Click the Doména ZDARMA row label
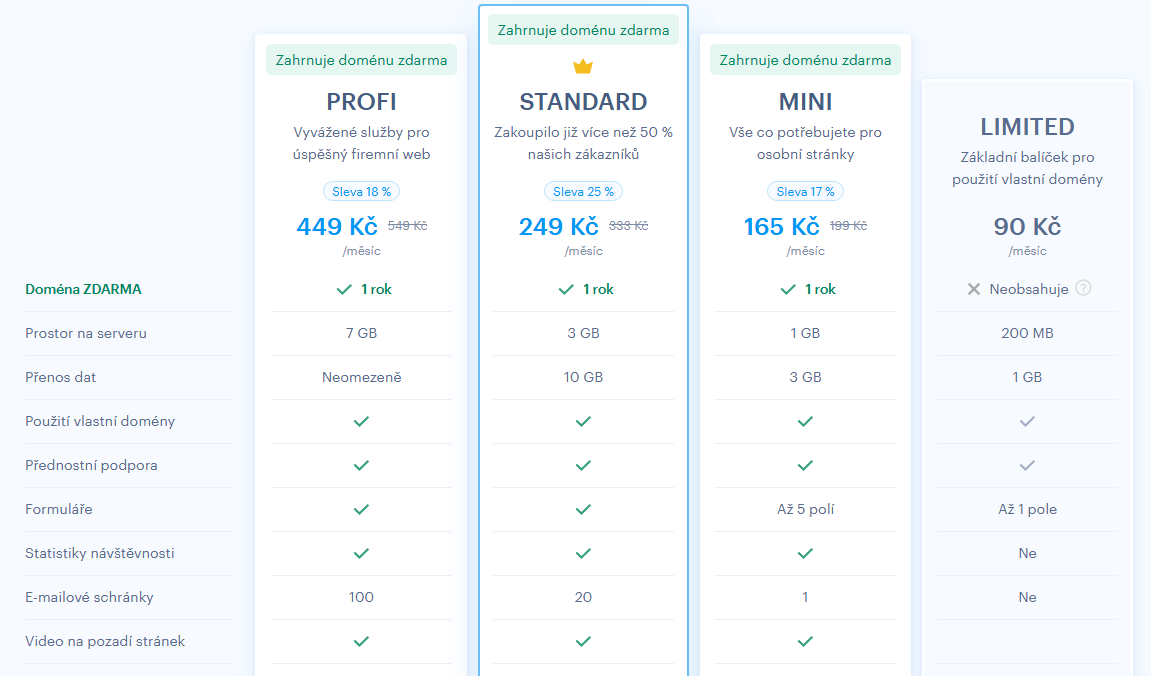 pos(83,289)
